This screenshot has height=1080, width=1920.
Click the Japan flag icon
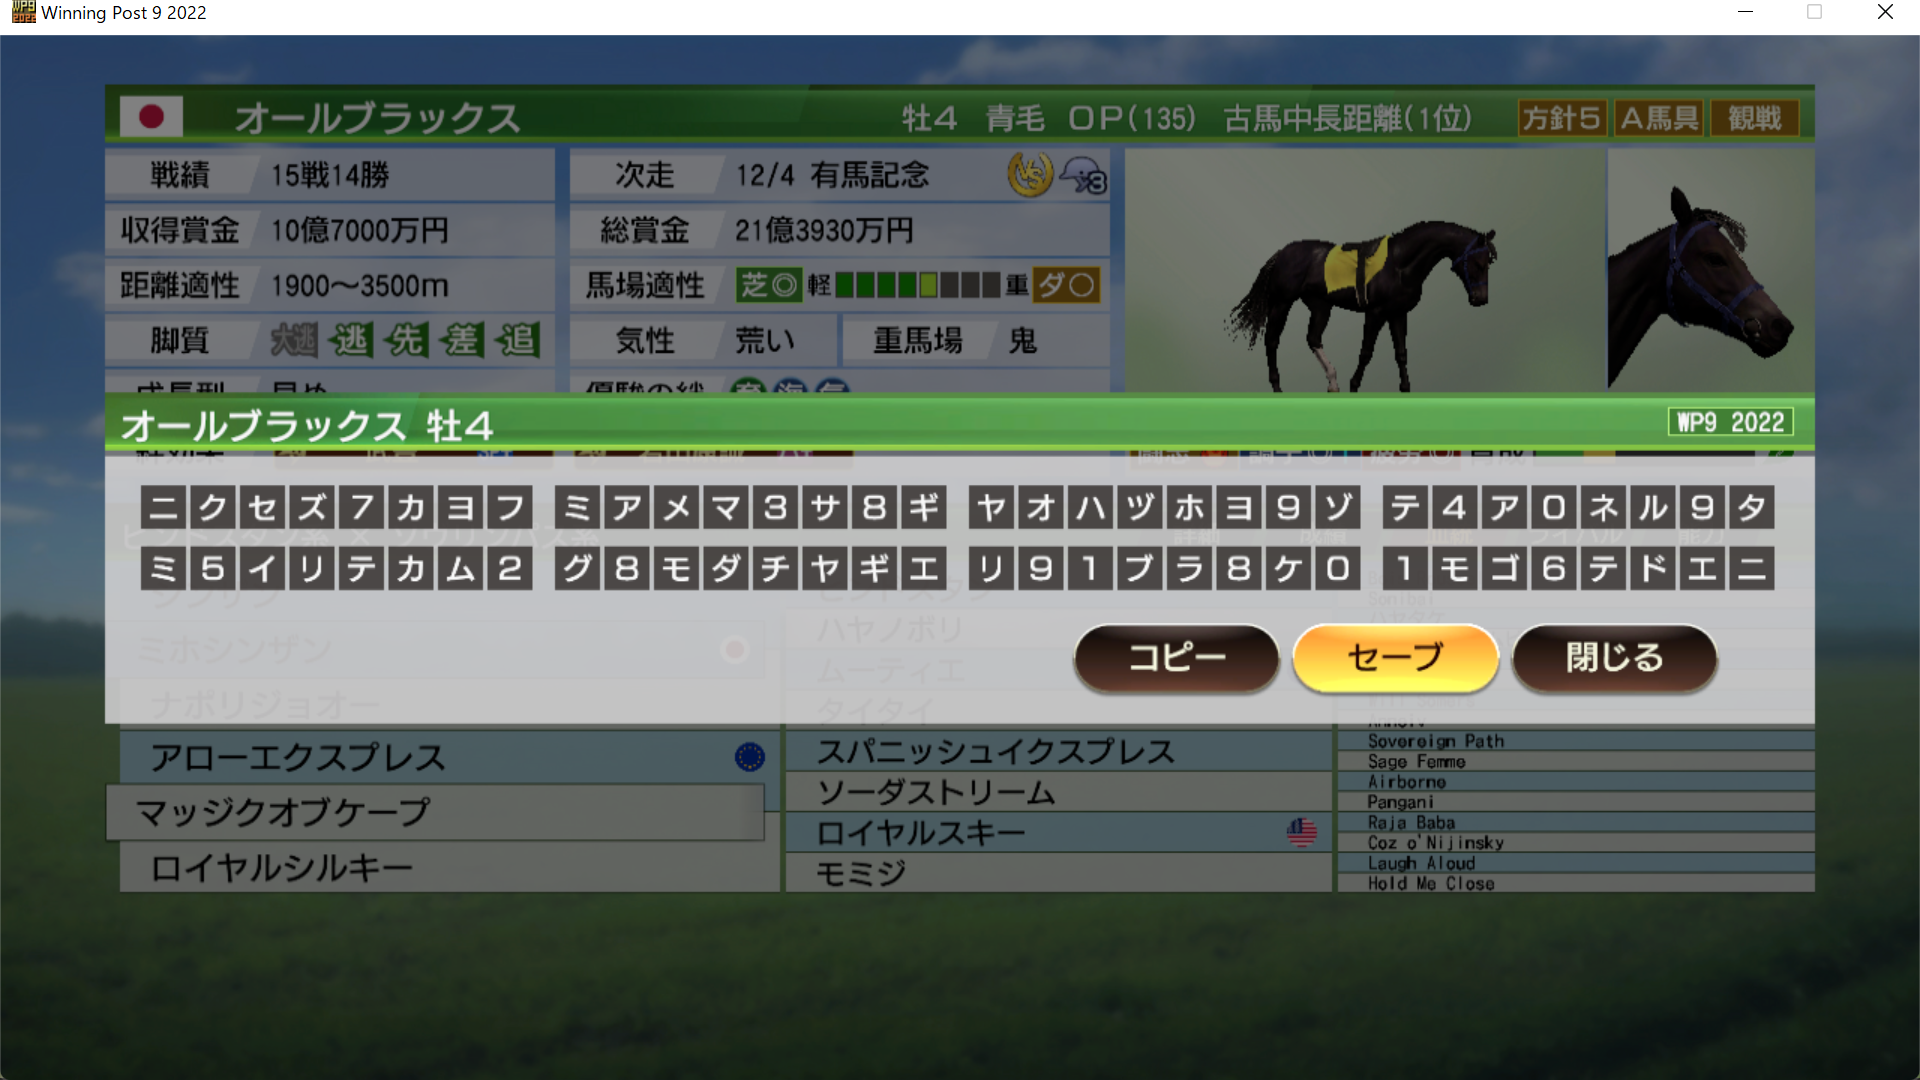pos(151,117)
